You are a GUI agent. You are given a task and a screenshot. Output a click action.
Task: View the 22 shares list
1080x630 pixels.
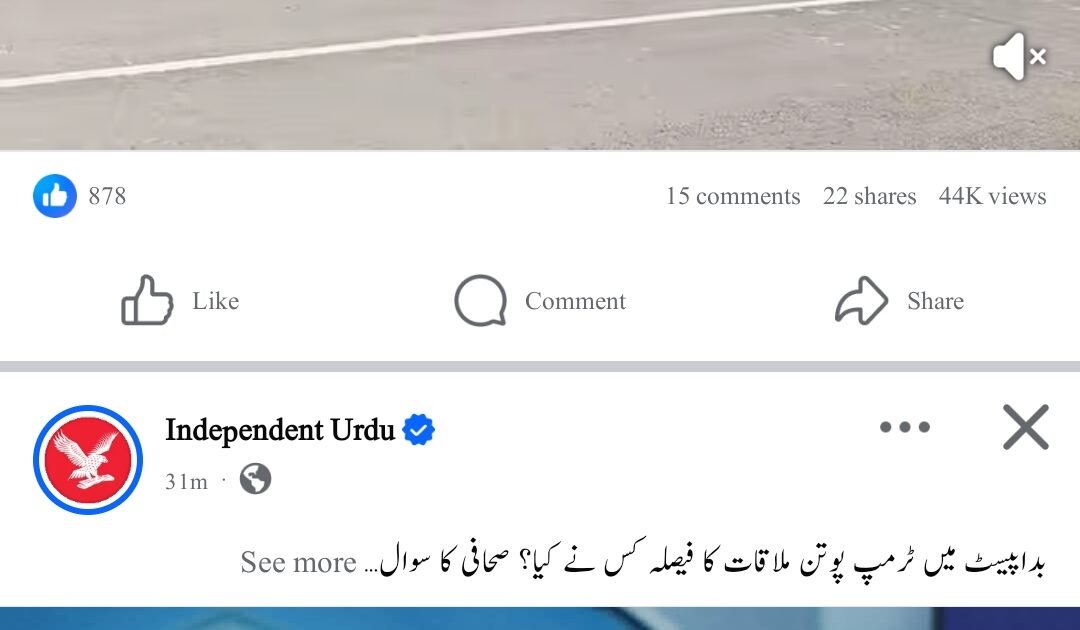tap(869, 196)
